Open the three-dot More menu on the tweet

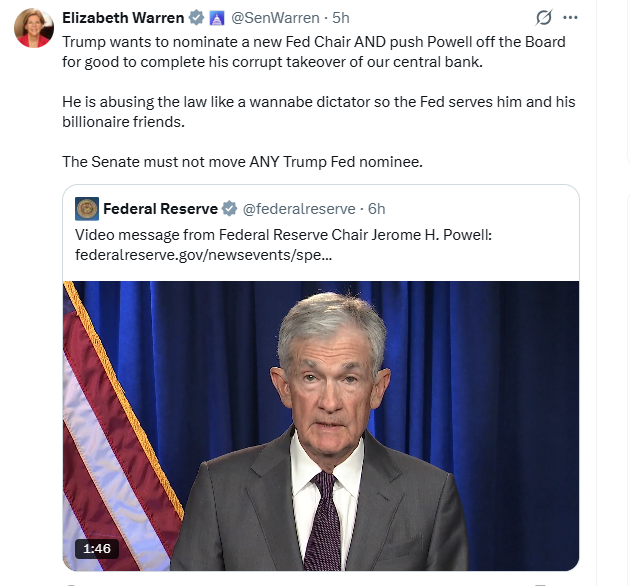571,18
